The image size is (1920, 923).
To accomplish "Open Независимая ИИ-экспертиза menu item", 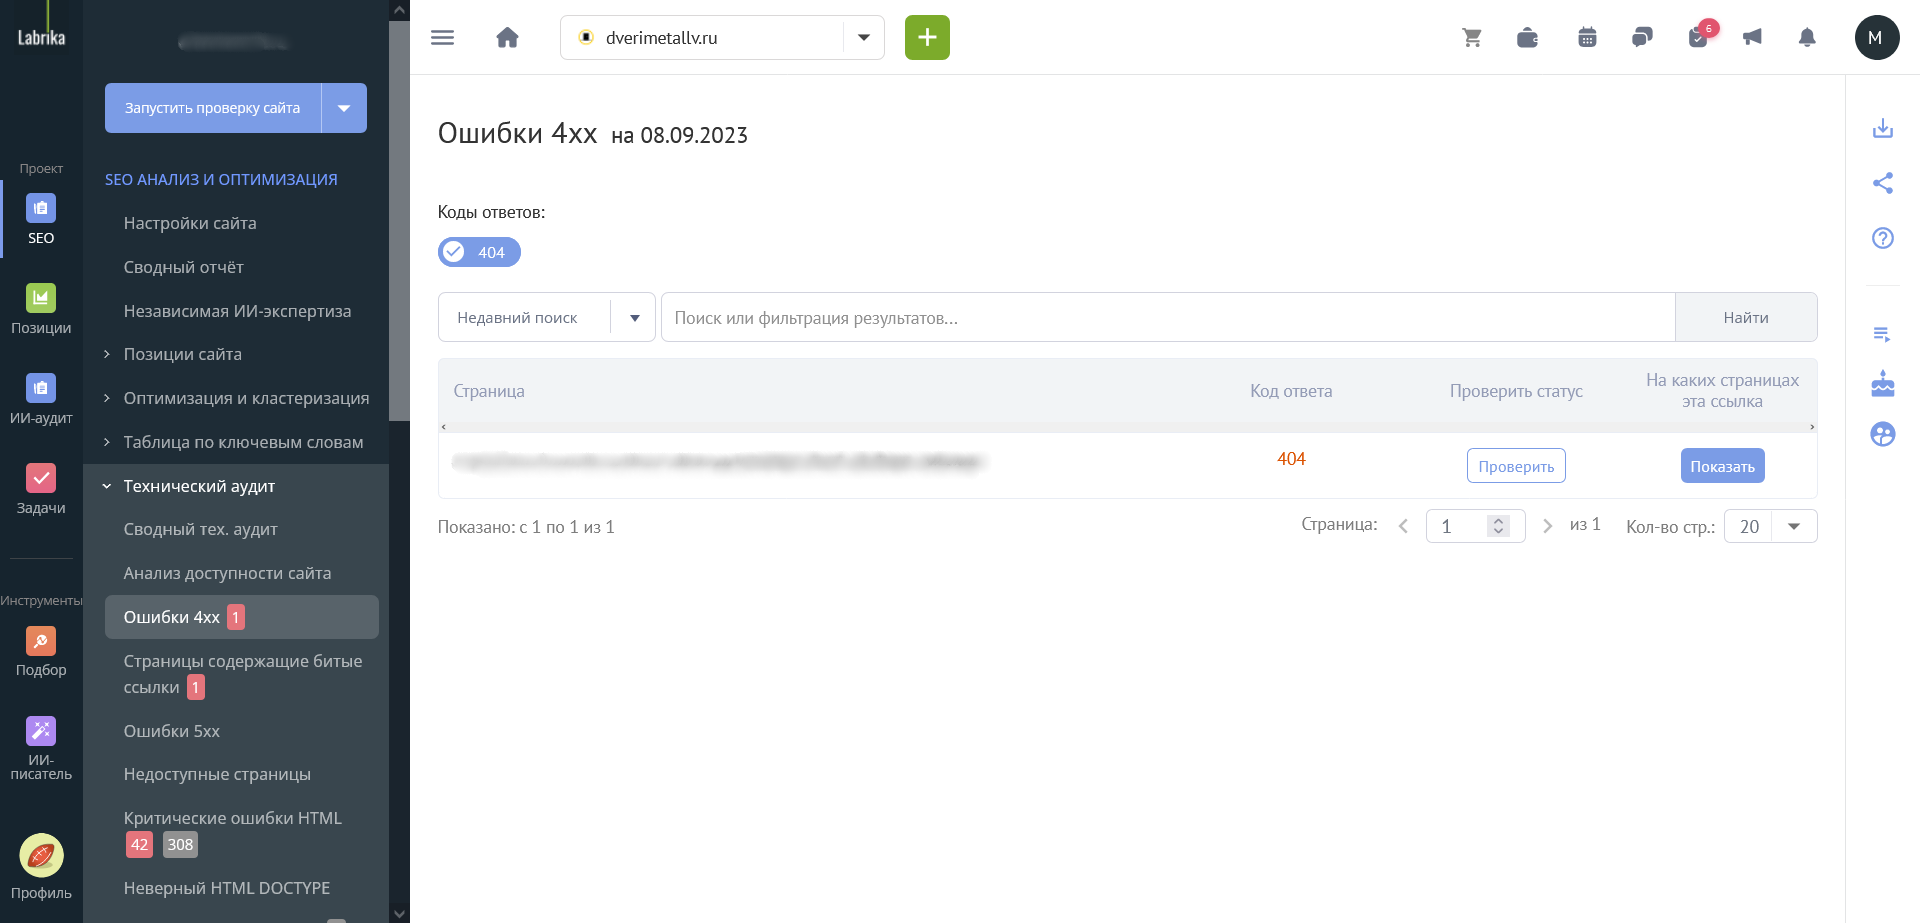I will pyautogui.click(x=237, y=311).
